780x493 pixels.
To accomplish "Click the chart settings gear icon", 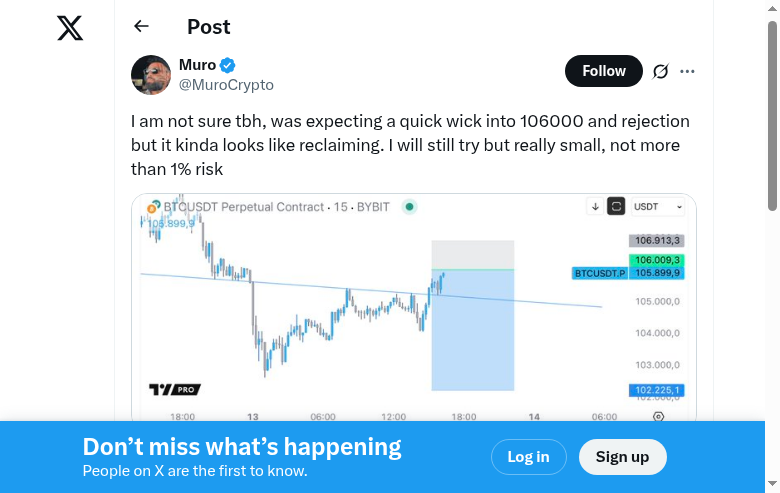I will [x=658, y=416].
